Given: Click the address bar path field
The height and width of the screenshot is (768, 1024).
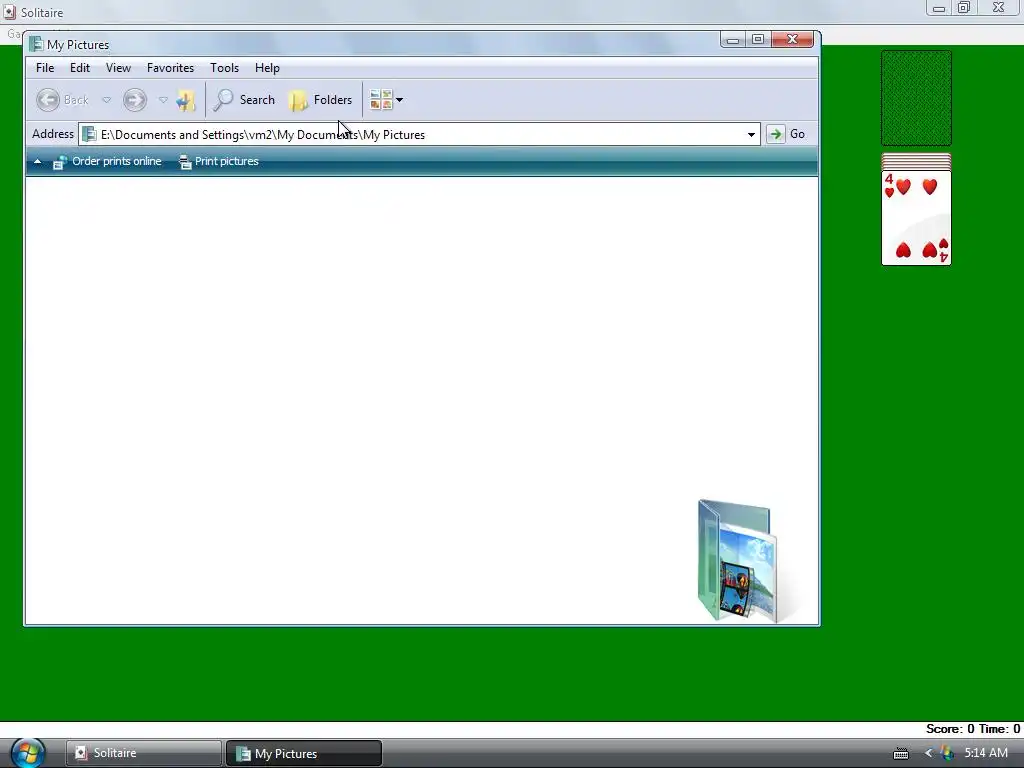Looking at the screenshot, I should 418,135.
